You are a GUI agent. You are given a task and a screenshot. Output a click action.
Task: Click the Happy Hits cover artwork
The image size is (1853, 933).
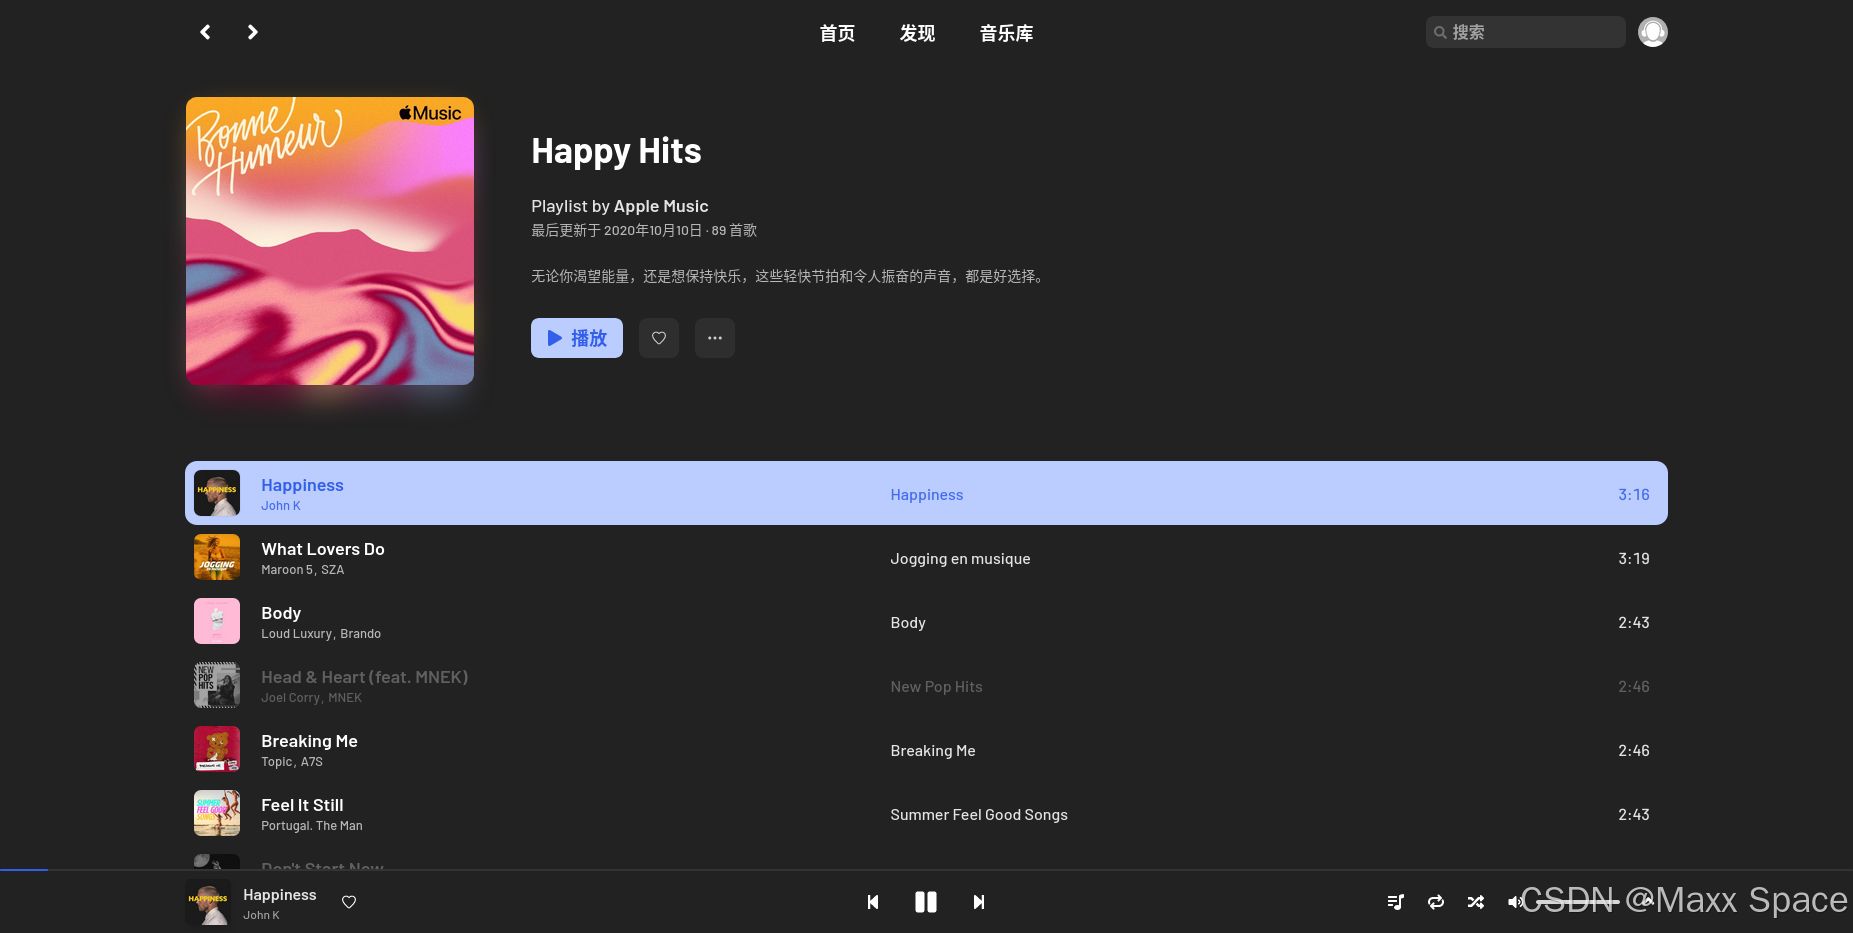pyautogui.click(x=330, y=240)
